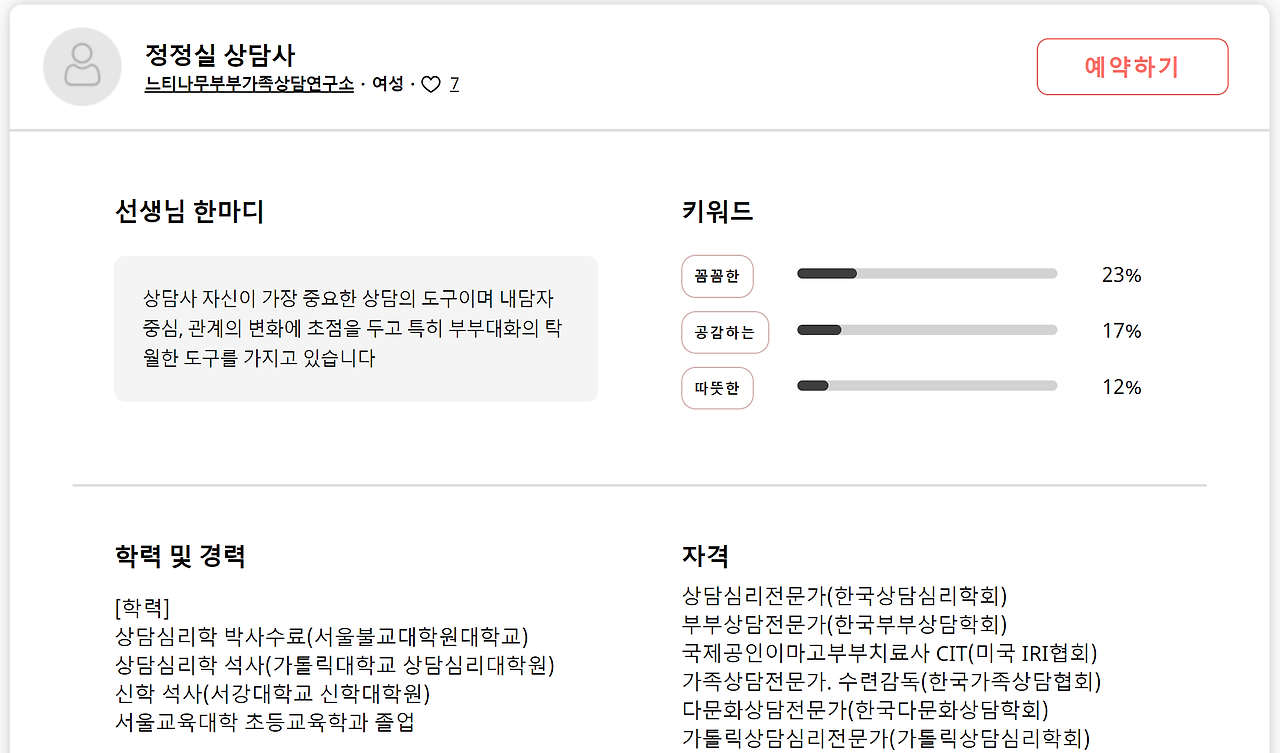Click the 따뜻한 12% progress bar
This screenshot has width=1280, height=753.
pyautogui.click(x=927, y=386)
